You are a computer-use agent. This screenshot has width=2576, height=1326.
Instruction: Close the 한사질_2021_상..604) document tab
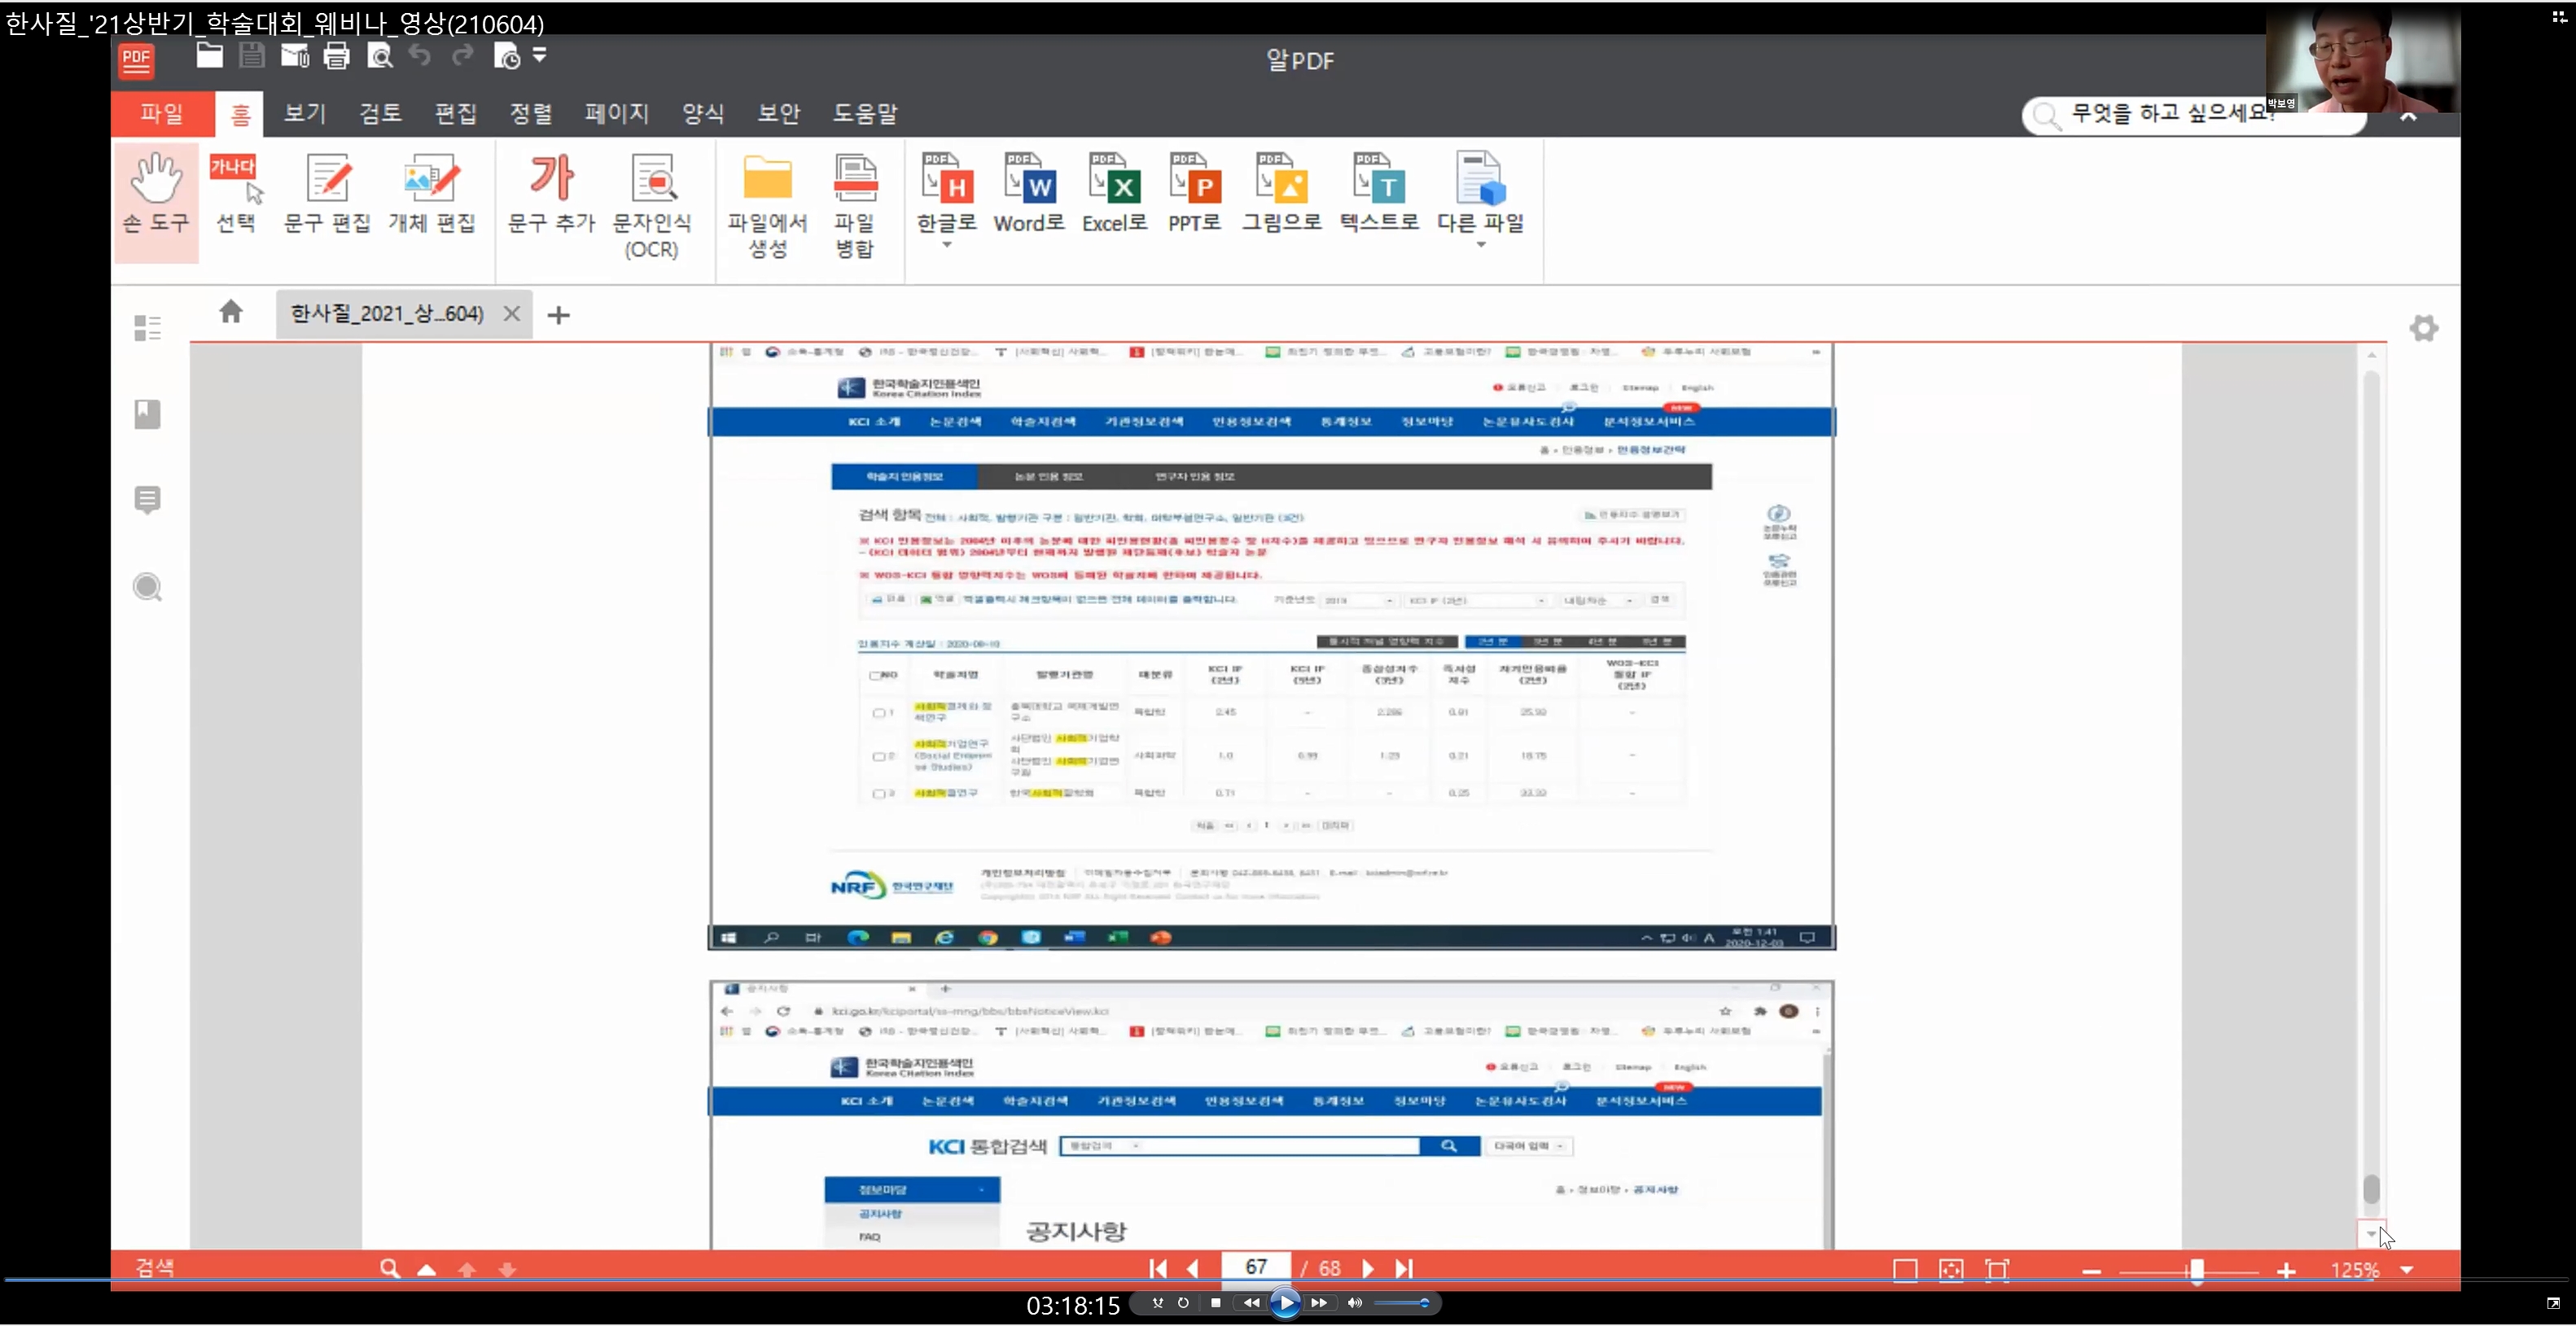512,314
